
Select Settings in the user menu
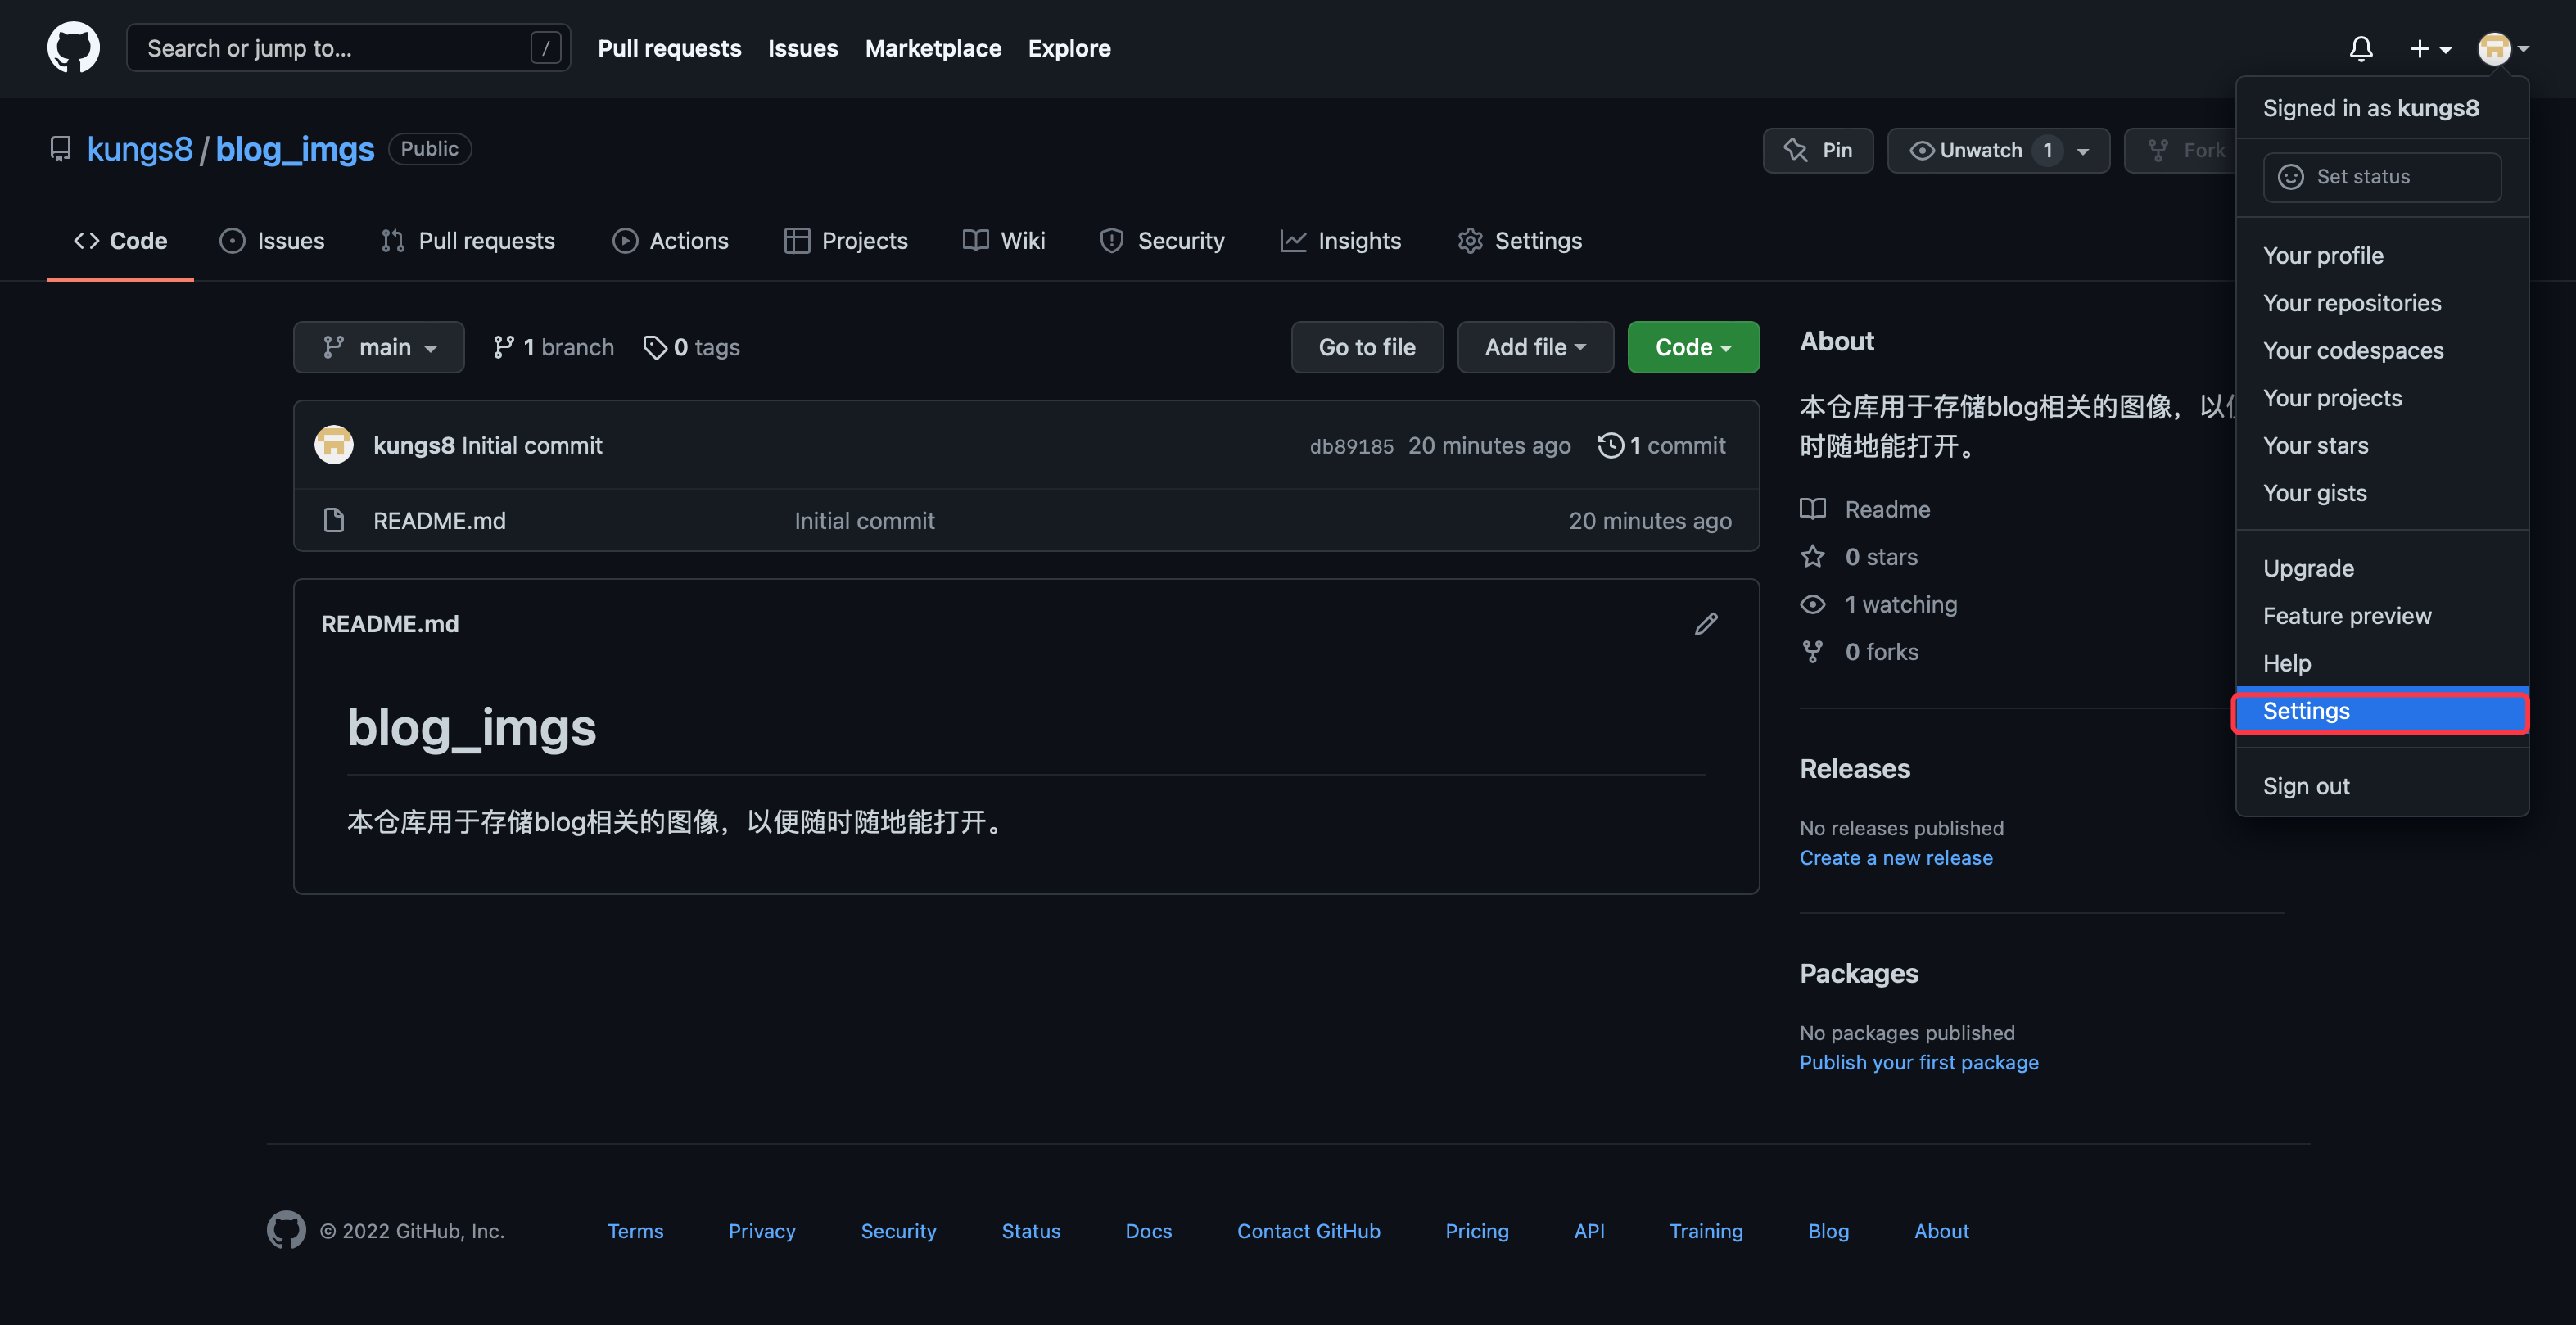click(x=2380, y=711)
